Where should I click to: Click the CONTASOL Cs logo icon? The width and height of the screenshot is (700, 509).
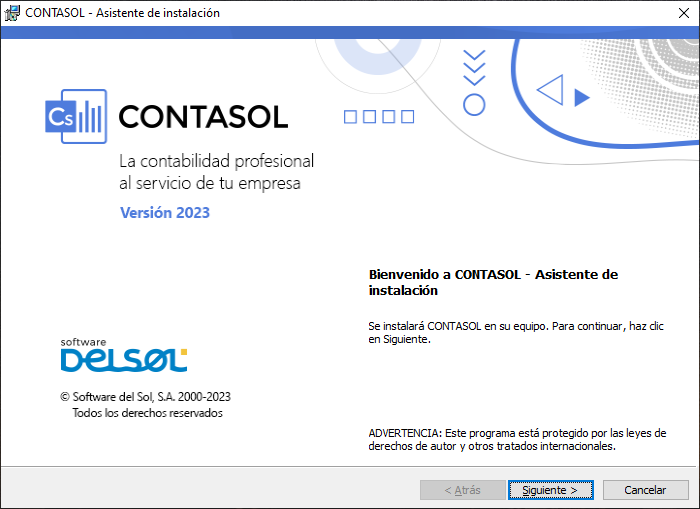pos(76,116)
